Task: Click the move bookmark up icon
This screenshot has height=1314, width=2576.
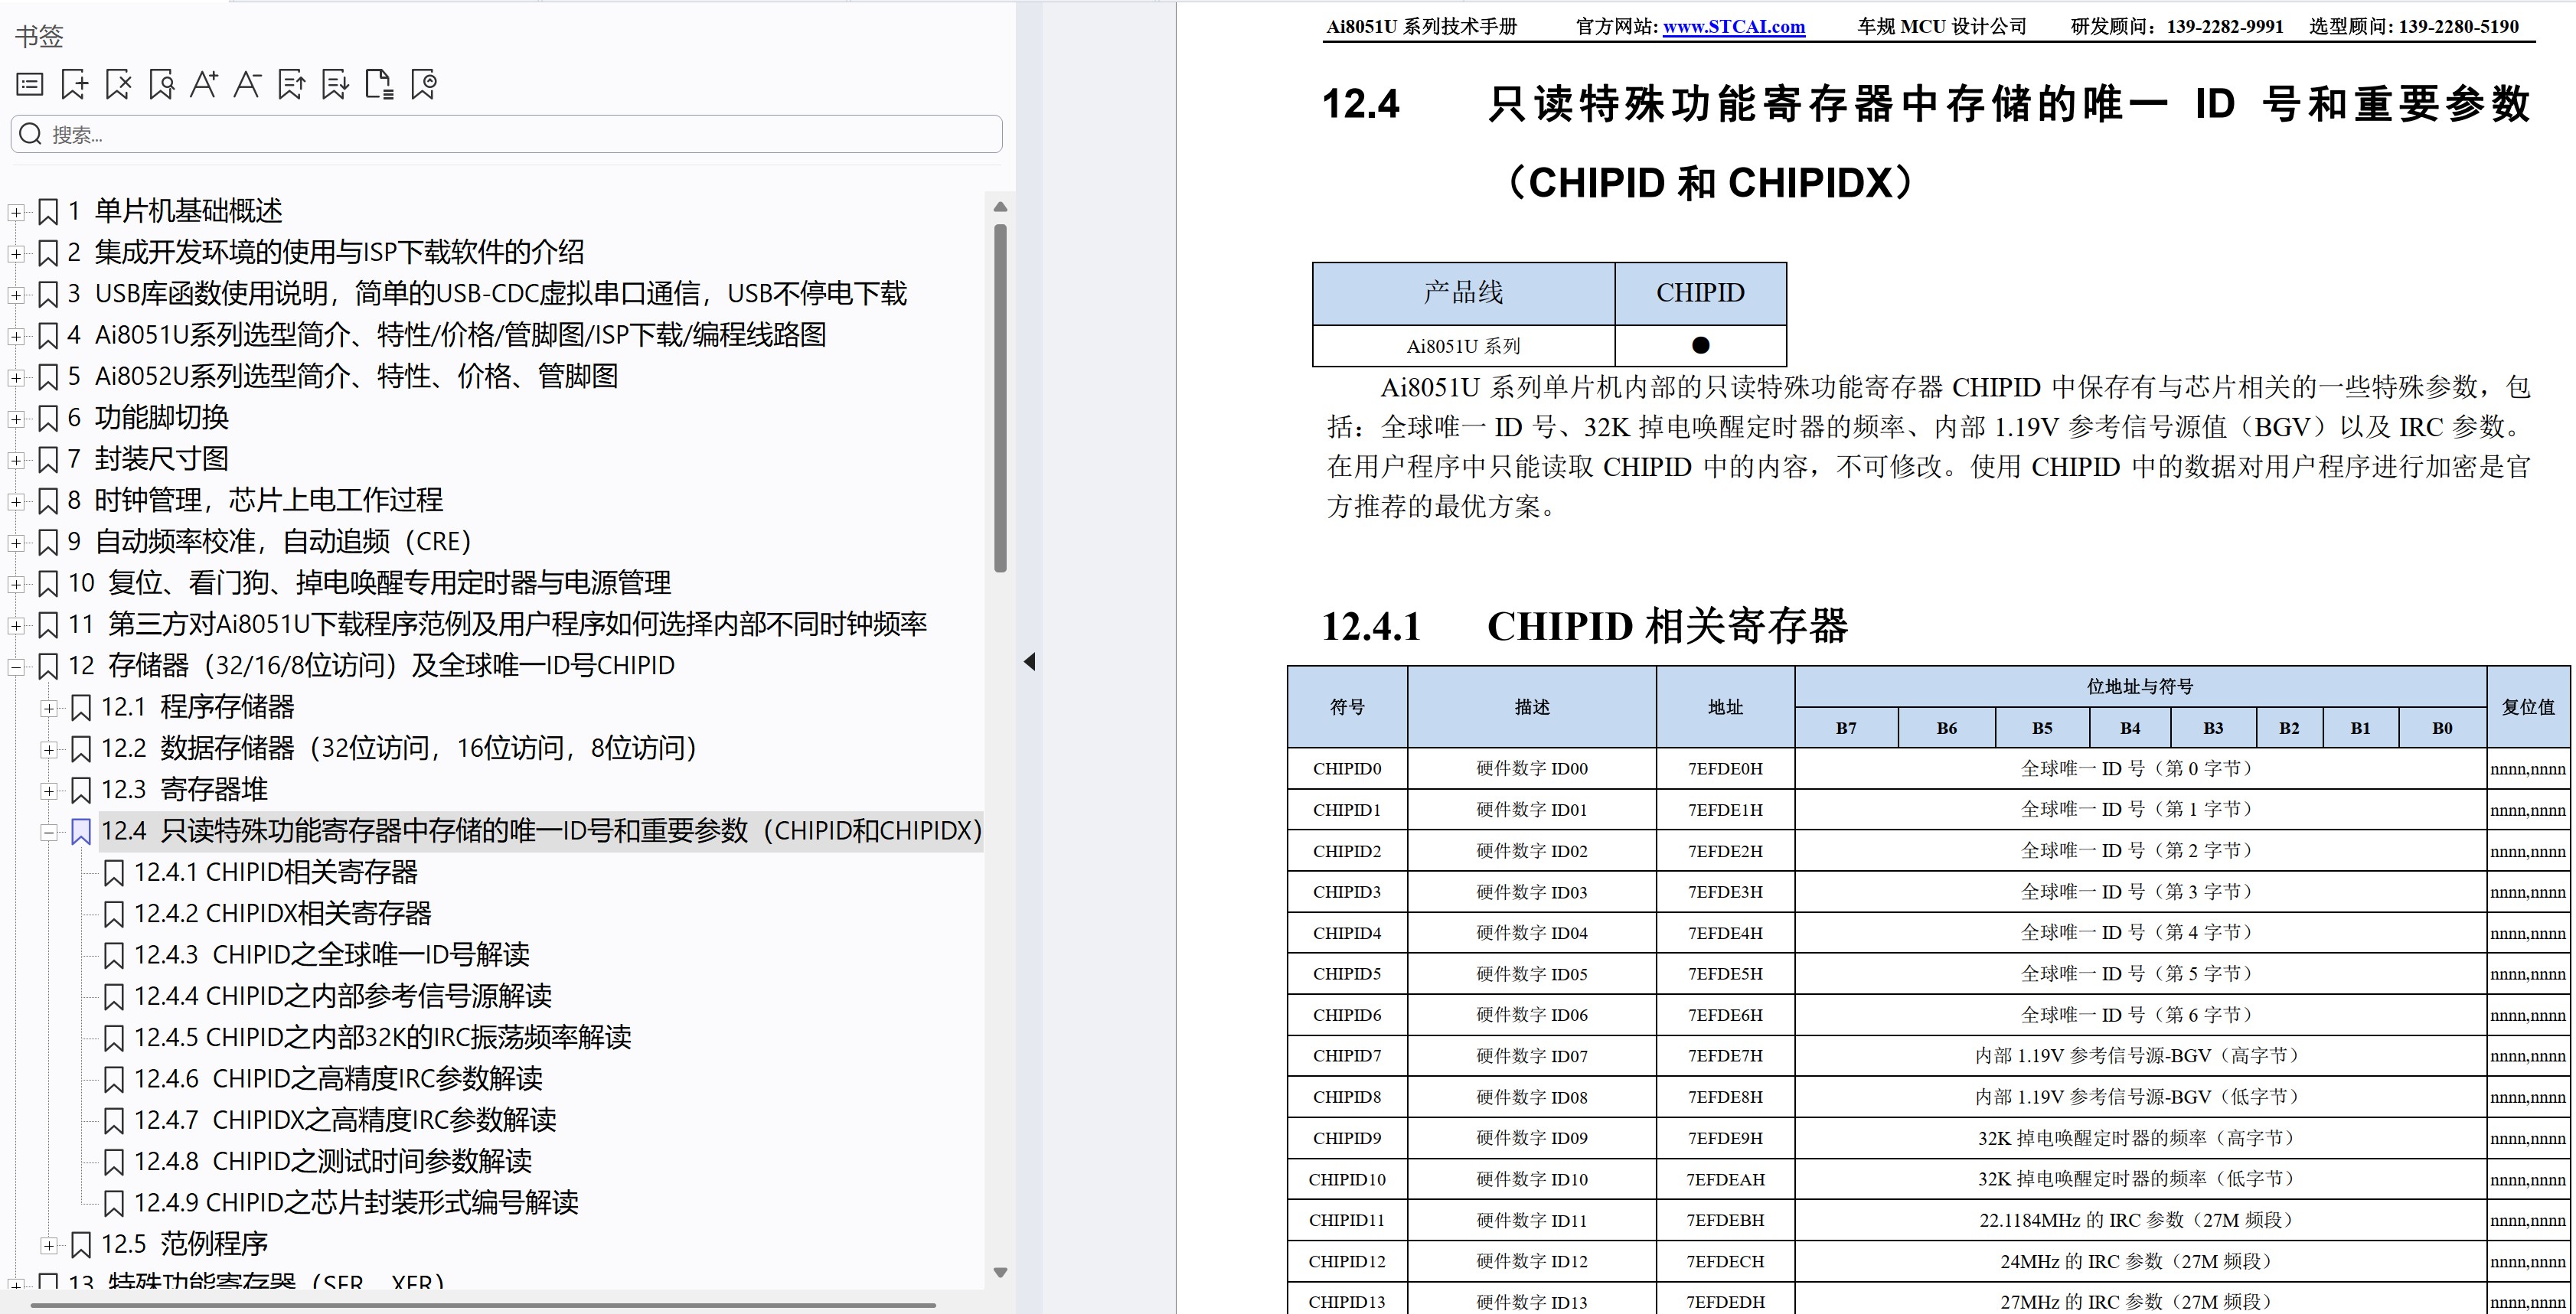Action: (x=291, y=85)
